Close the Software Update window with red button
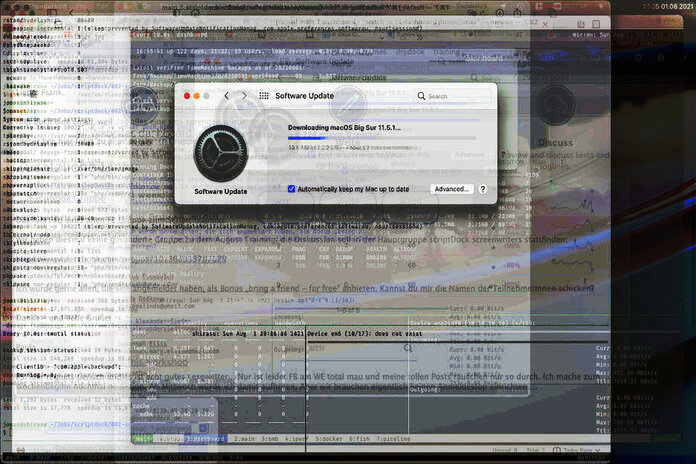 tap(187, 96)
